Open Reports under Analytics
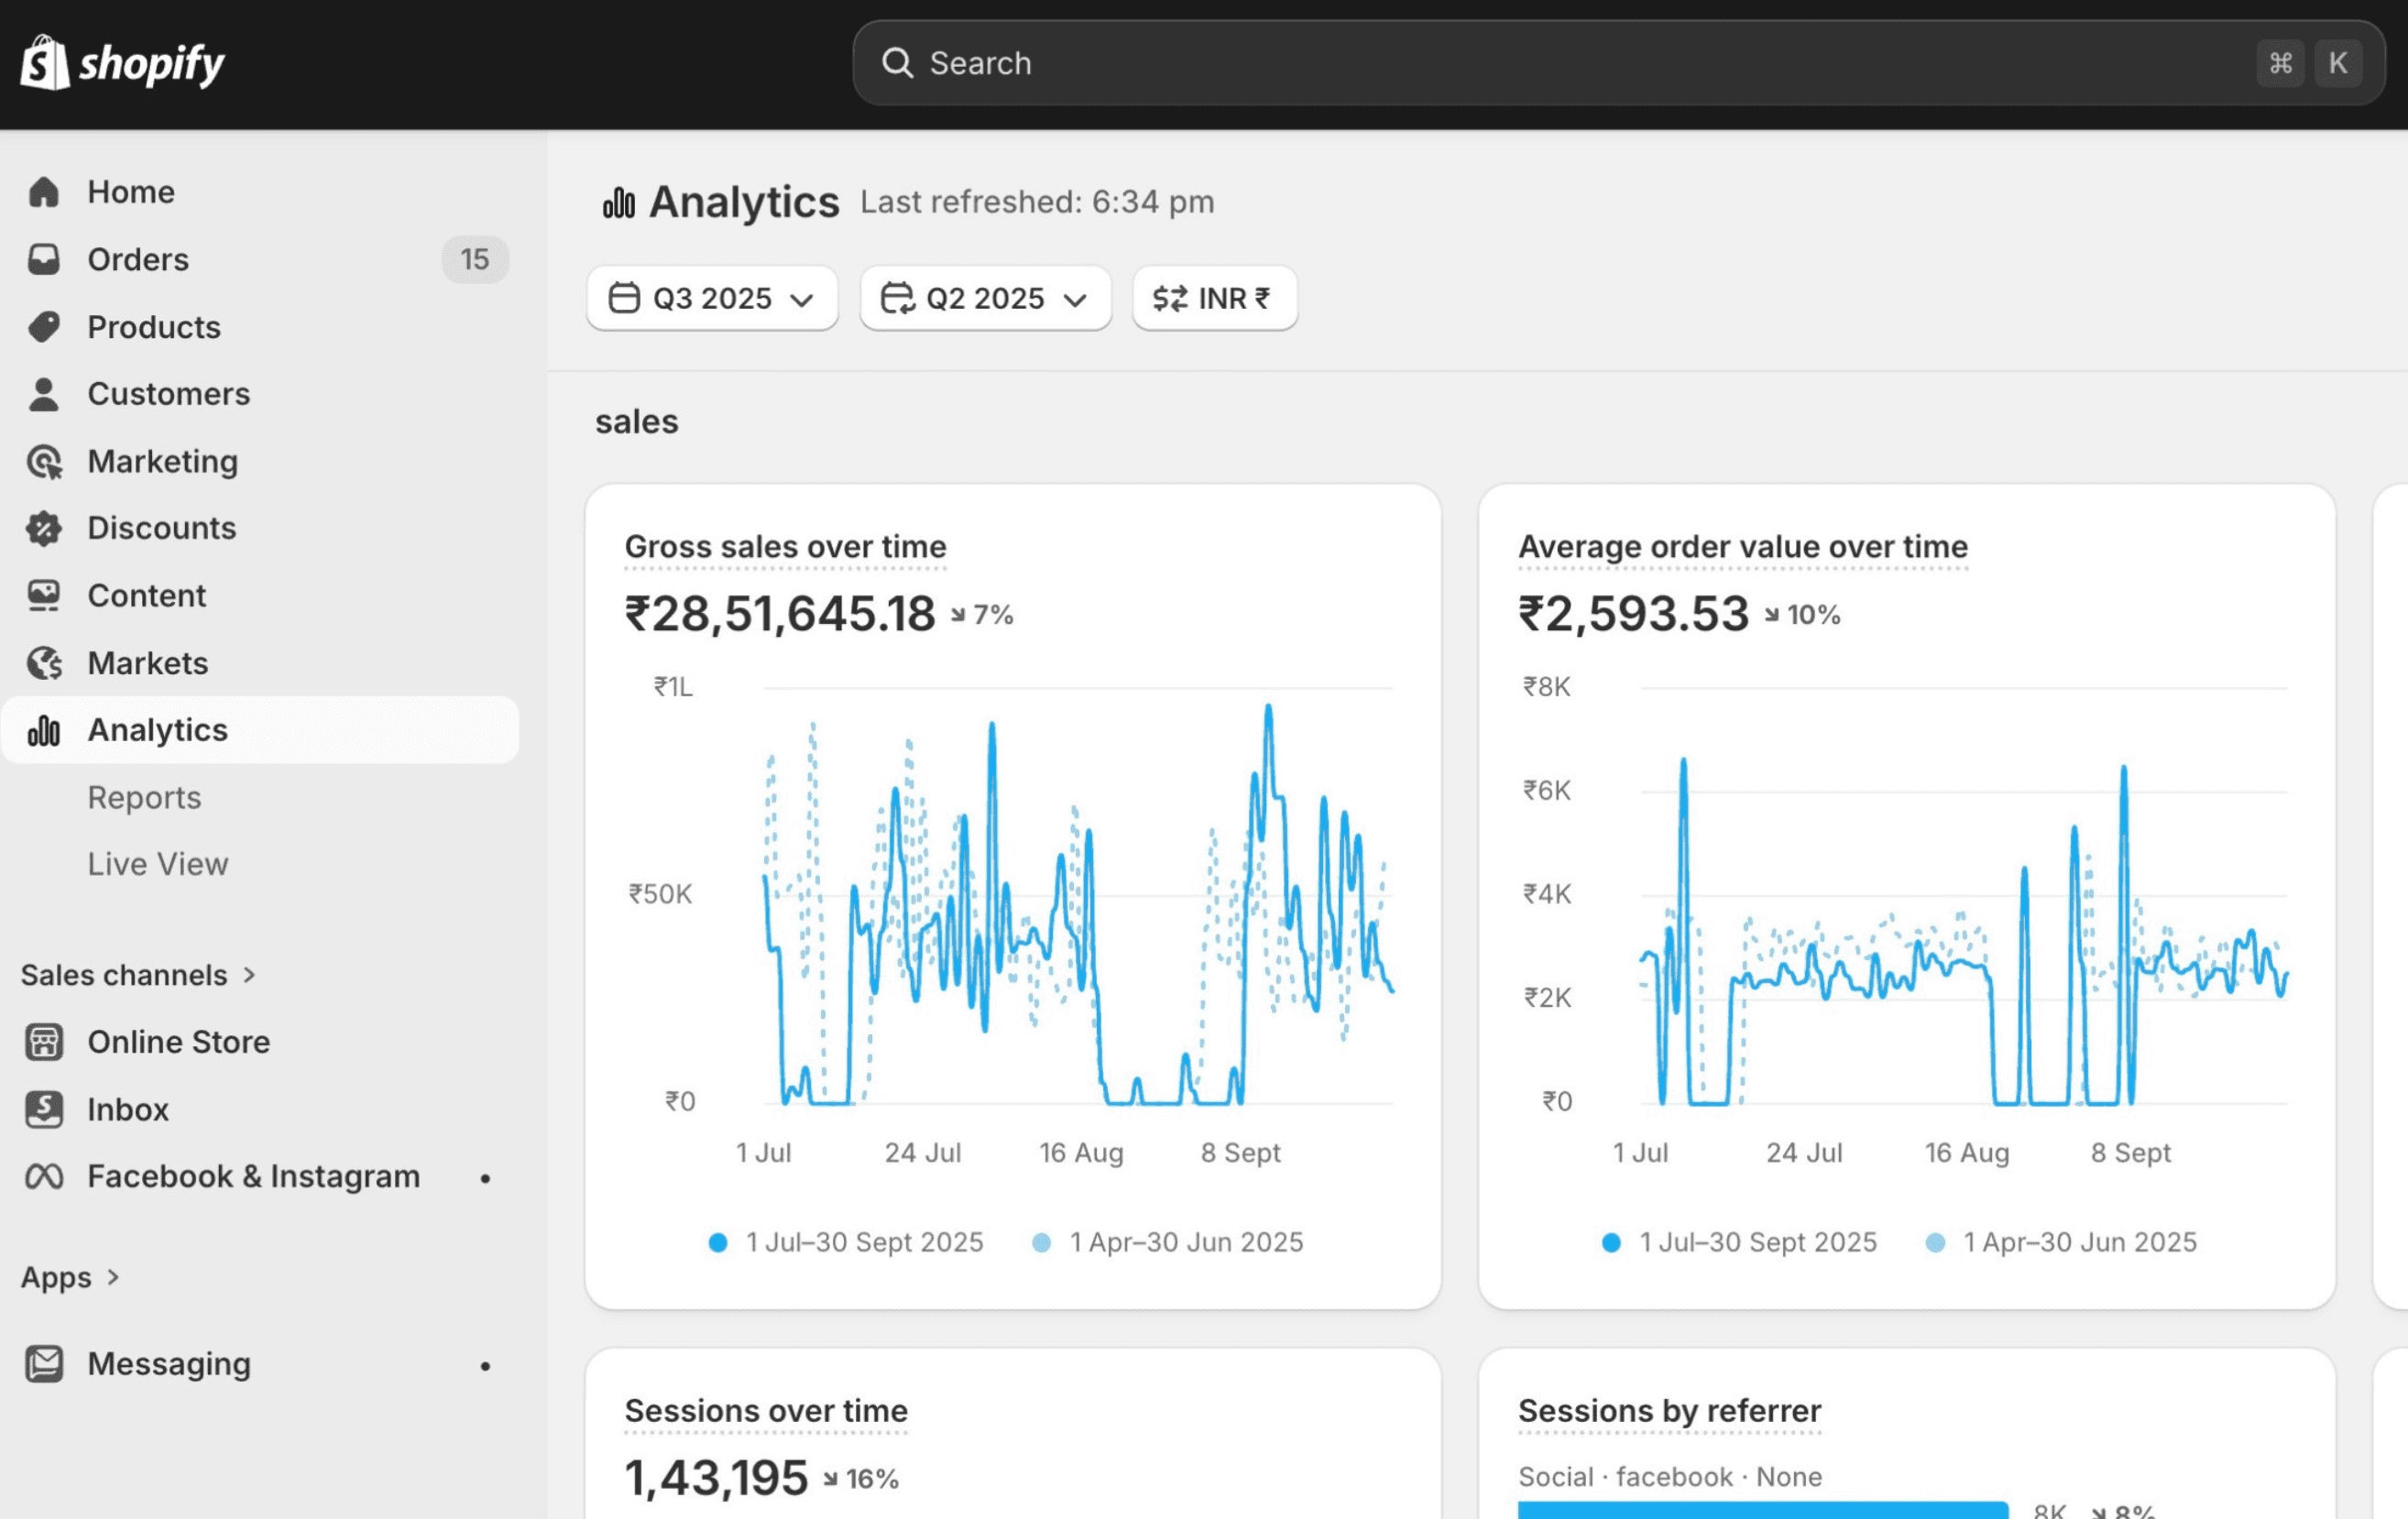 (x=144, y=798)
